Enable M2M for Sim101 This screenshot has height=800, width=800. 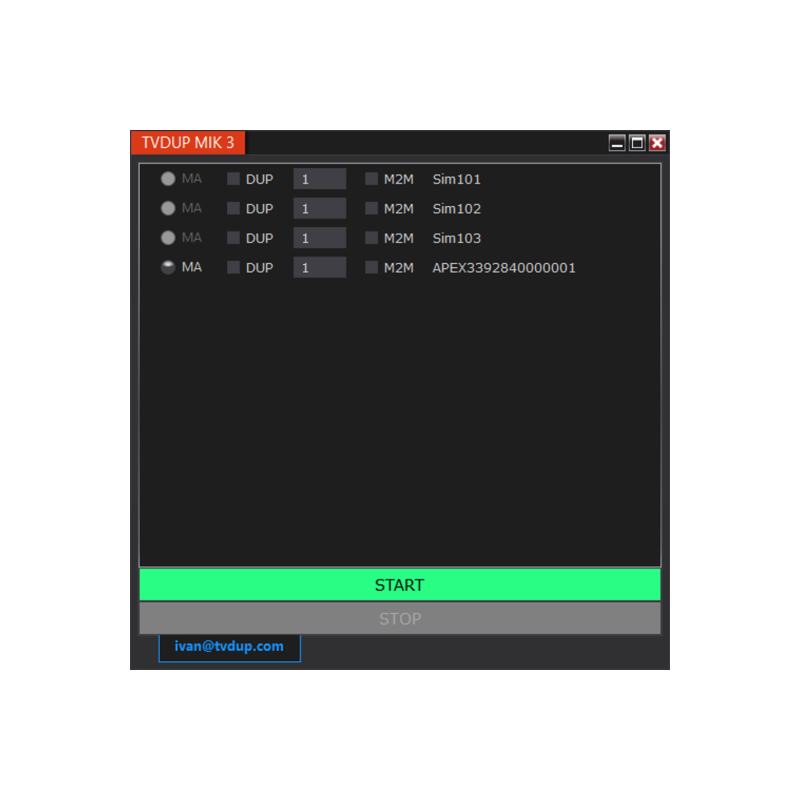coord(371,179)
